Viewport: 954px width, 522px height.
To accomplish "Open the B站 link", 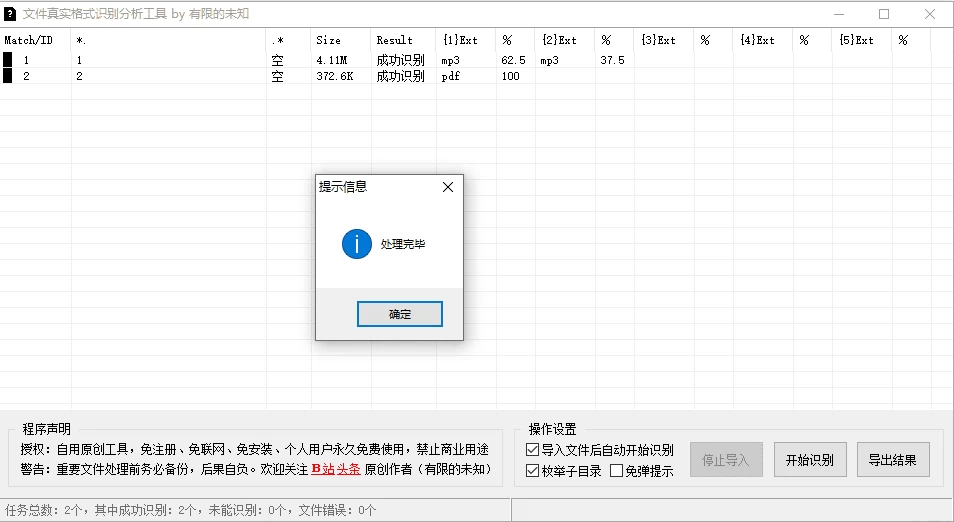I will (x=322, y=469).
